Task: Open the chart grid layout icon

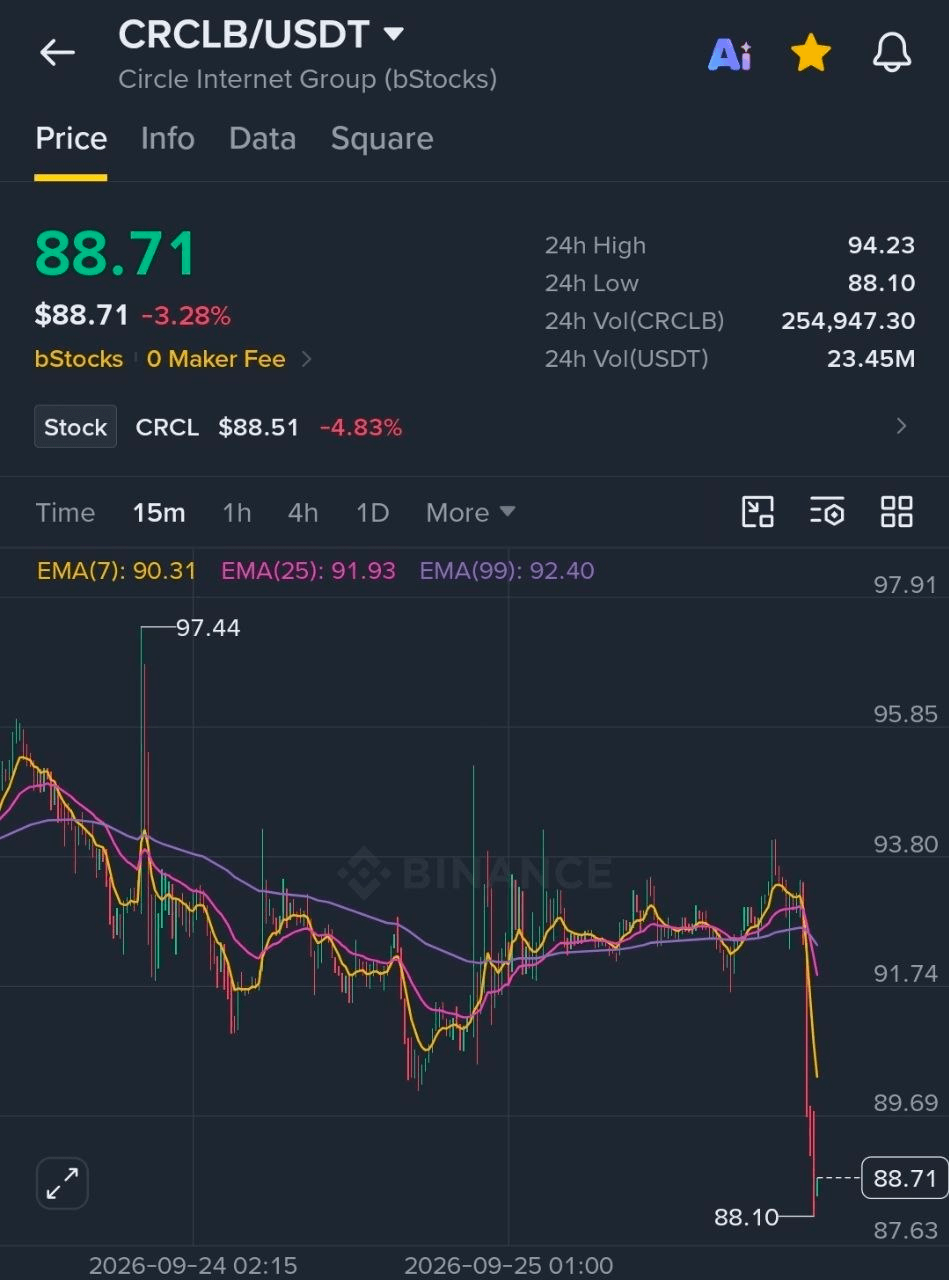Action: [x=896, y=512]
